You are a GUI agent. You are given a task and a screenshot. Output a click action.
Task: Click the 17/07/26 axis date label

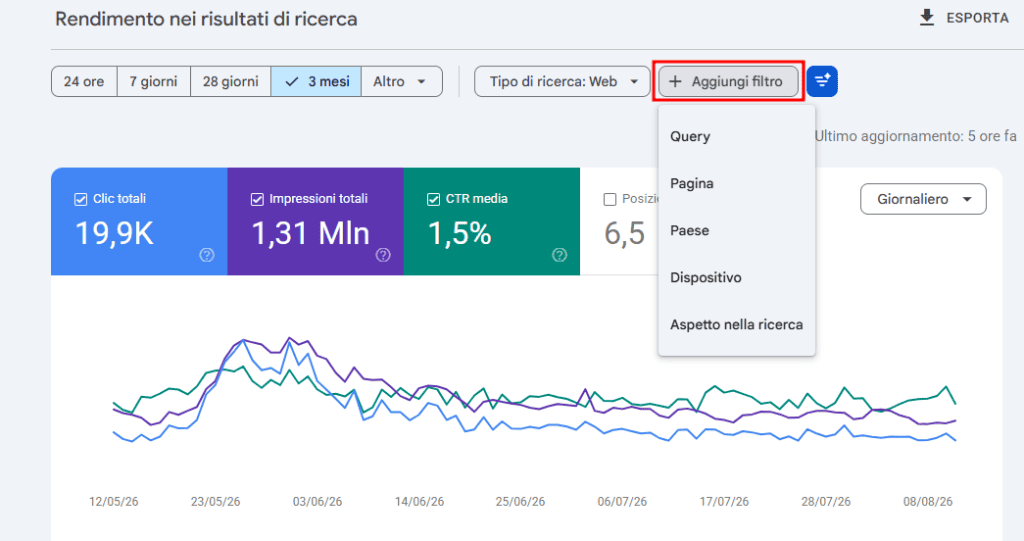[724, 502]
